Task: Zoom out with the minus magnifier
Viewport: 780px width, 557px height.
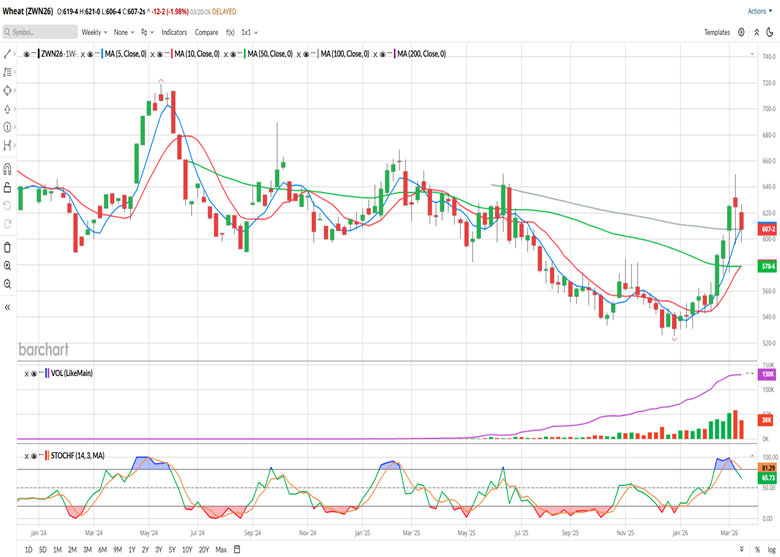Action: coord(7,284)
